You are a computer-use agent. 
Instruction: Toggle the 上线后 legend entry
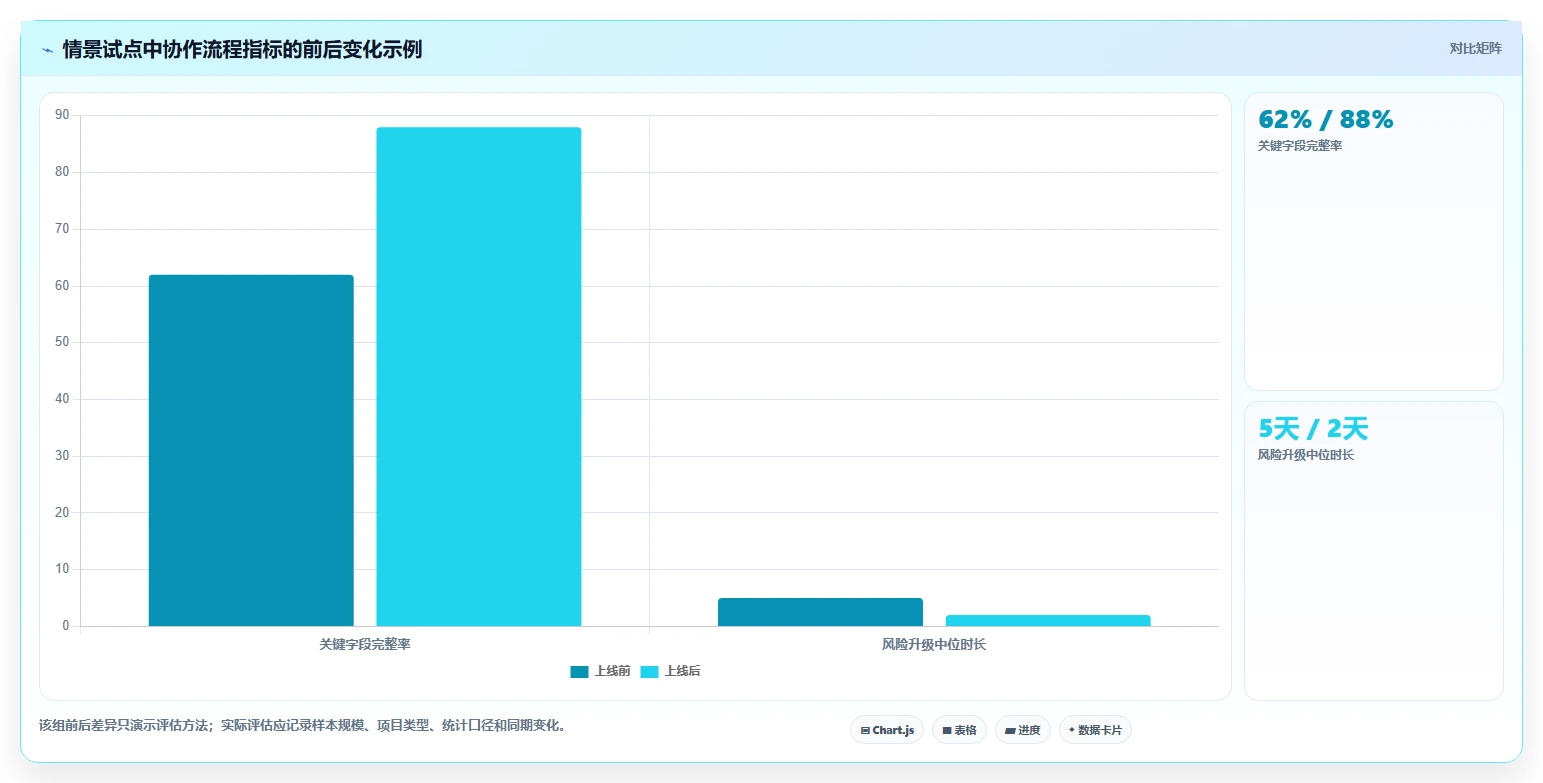coord(670,671)
